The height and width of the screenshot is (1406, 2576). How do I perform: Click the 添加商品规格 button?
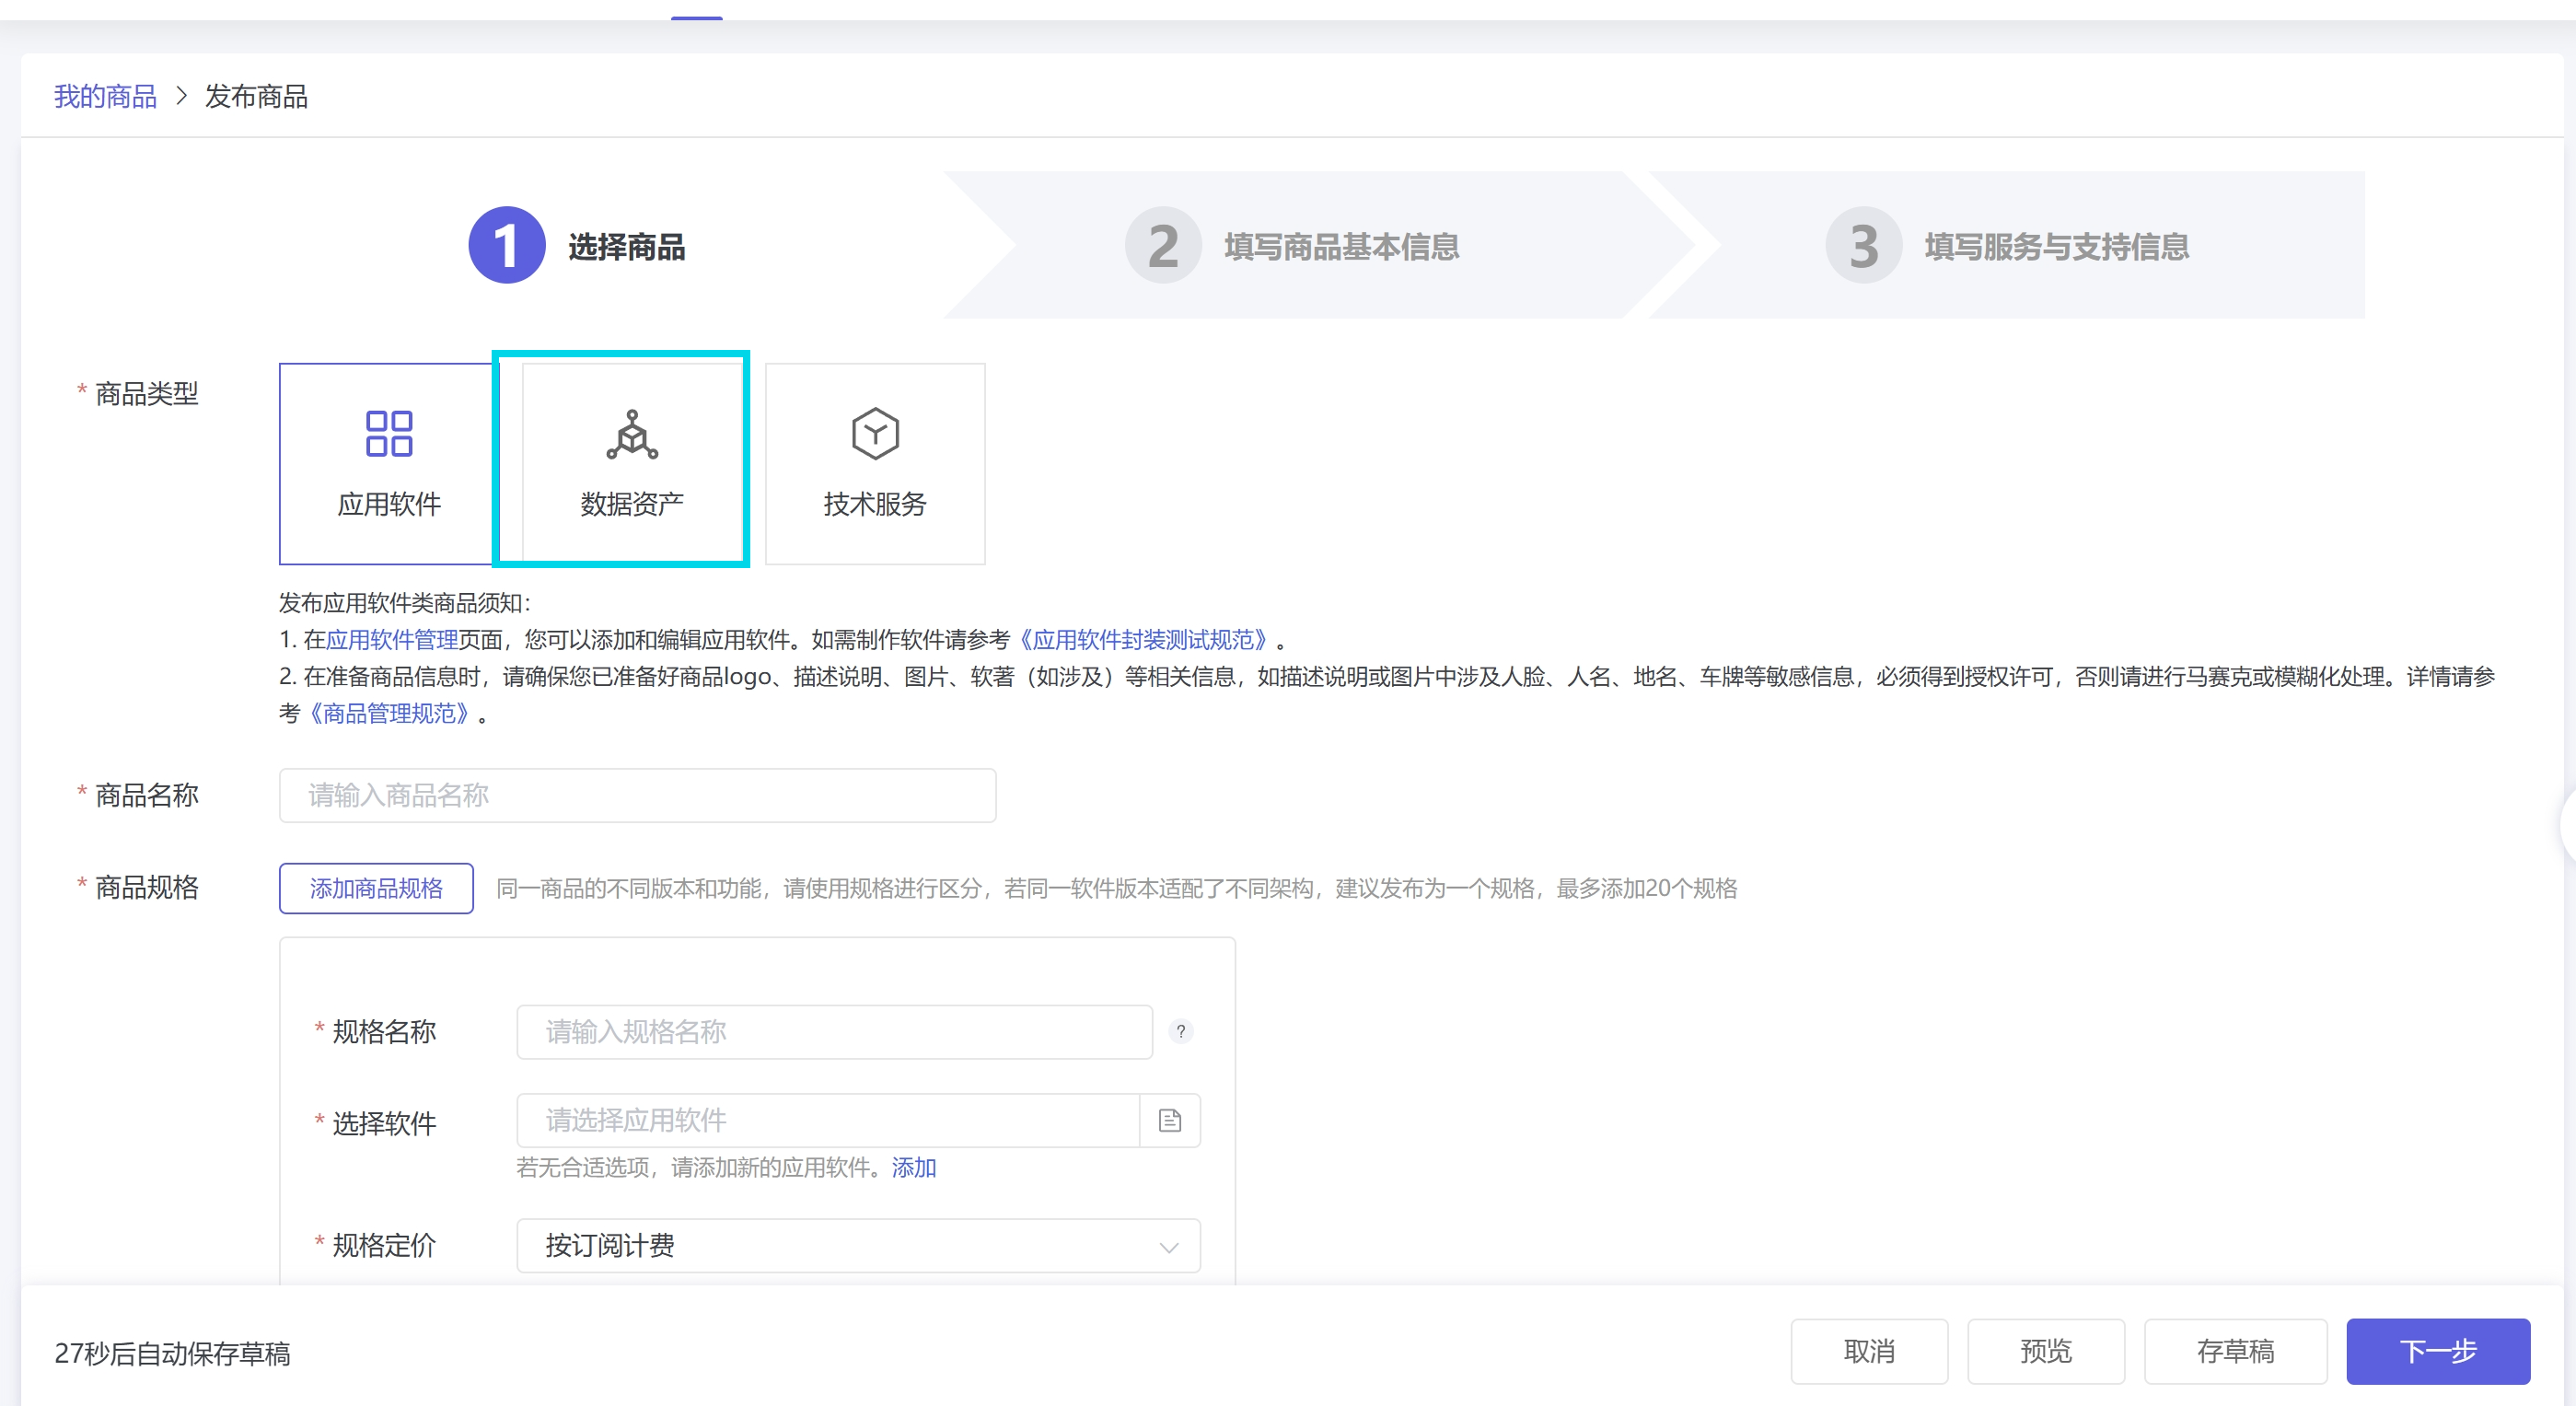(x=376, y=888)
